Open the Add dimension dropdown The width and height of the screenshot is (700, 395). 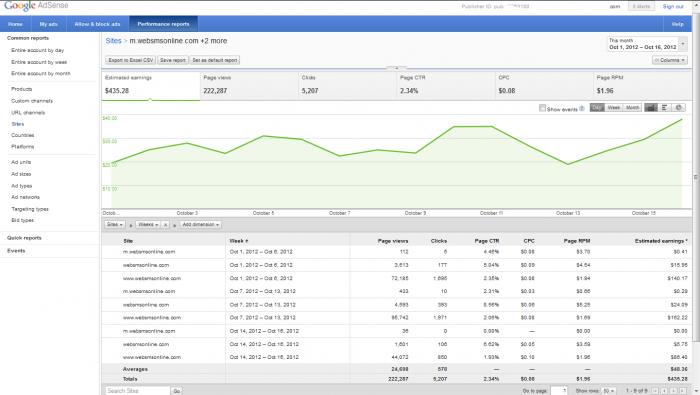click(200, 225)
